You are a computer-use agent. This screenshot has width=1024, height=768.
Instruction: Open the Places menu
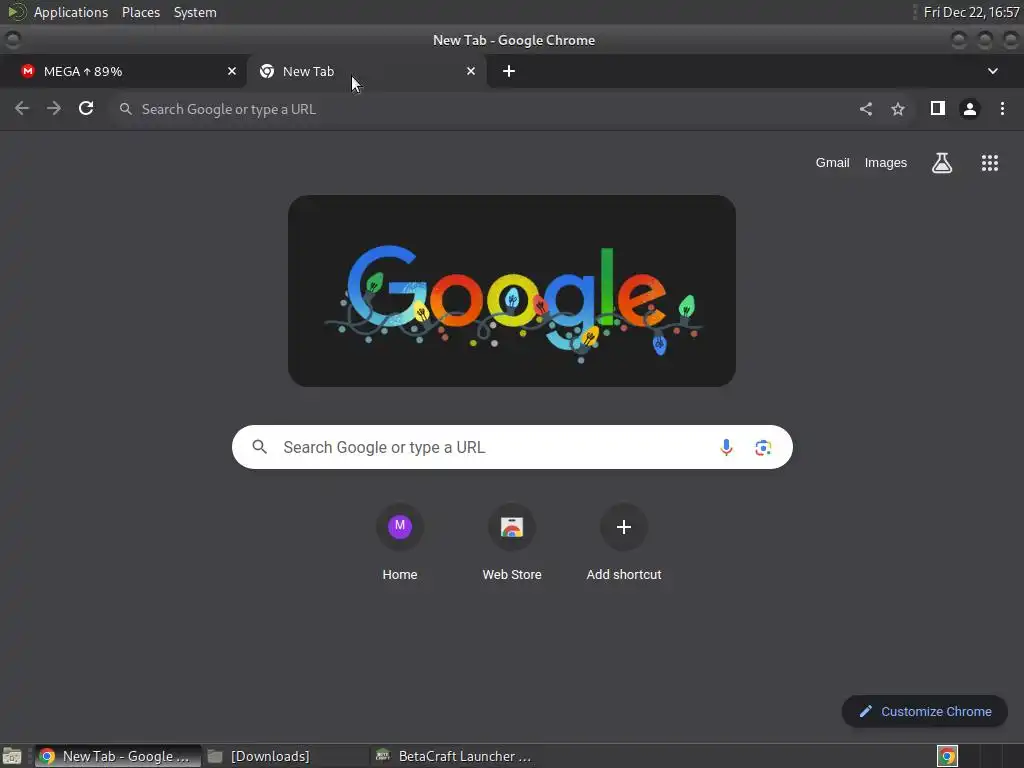[141, 12]
